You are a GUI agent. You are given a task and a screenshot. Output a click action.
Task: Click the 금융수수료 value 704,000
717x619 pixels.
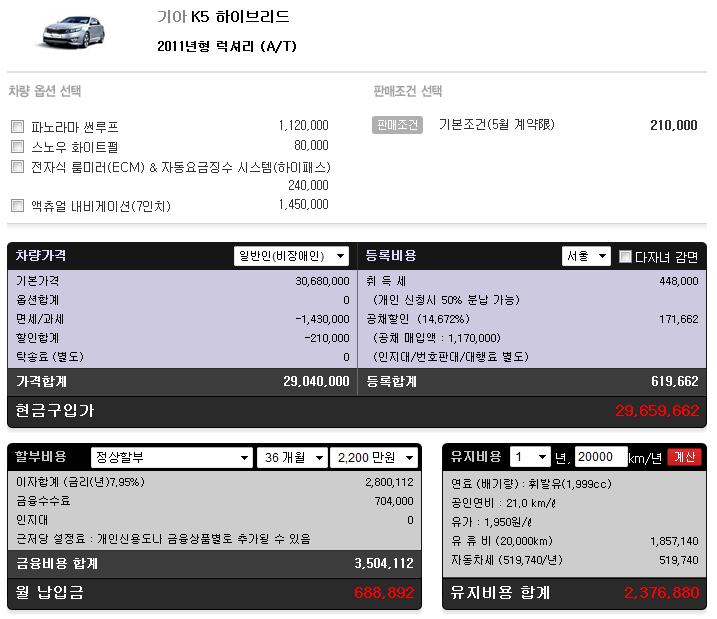(x=394, y=502)
